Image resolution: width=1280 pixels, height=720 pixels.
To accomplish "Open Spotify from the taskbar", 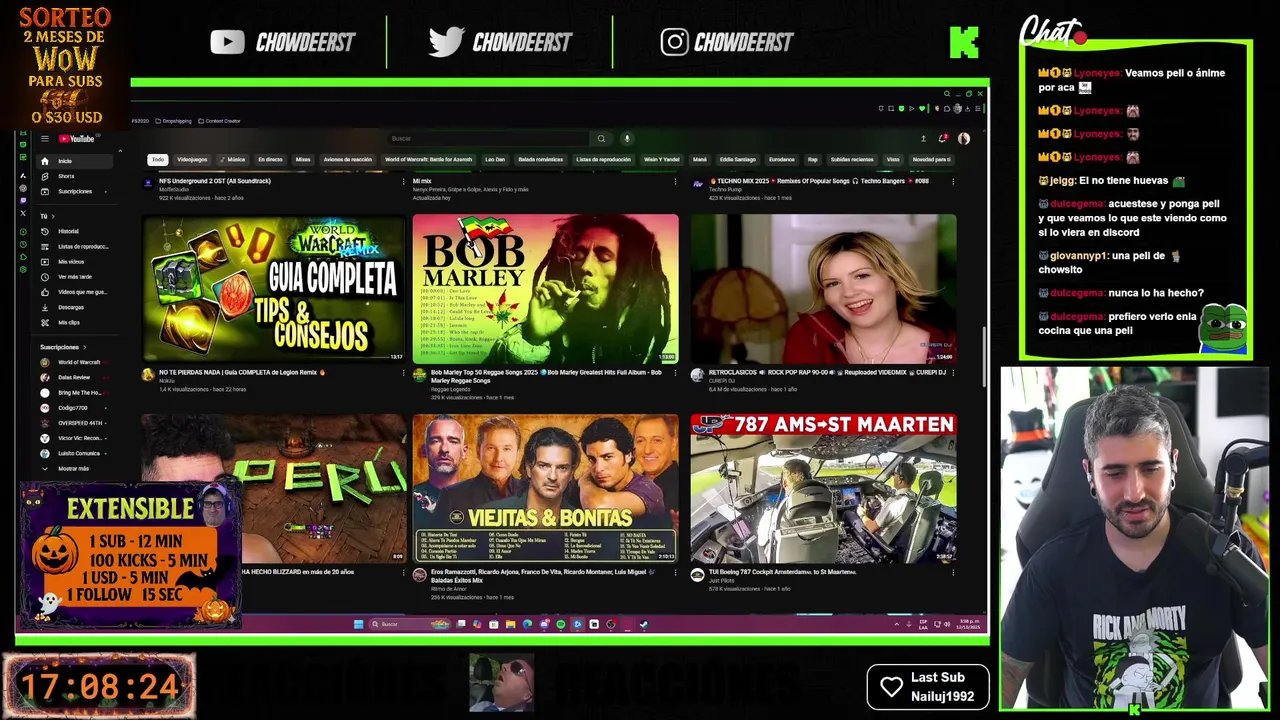I will (561, 624).
